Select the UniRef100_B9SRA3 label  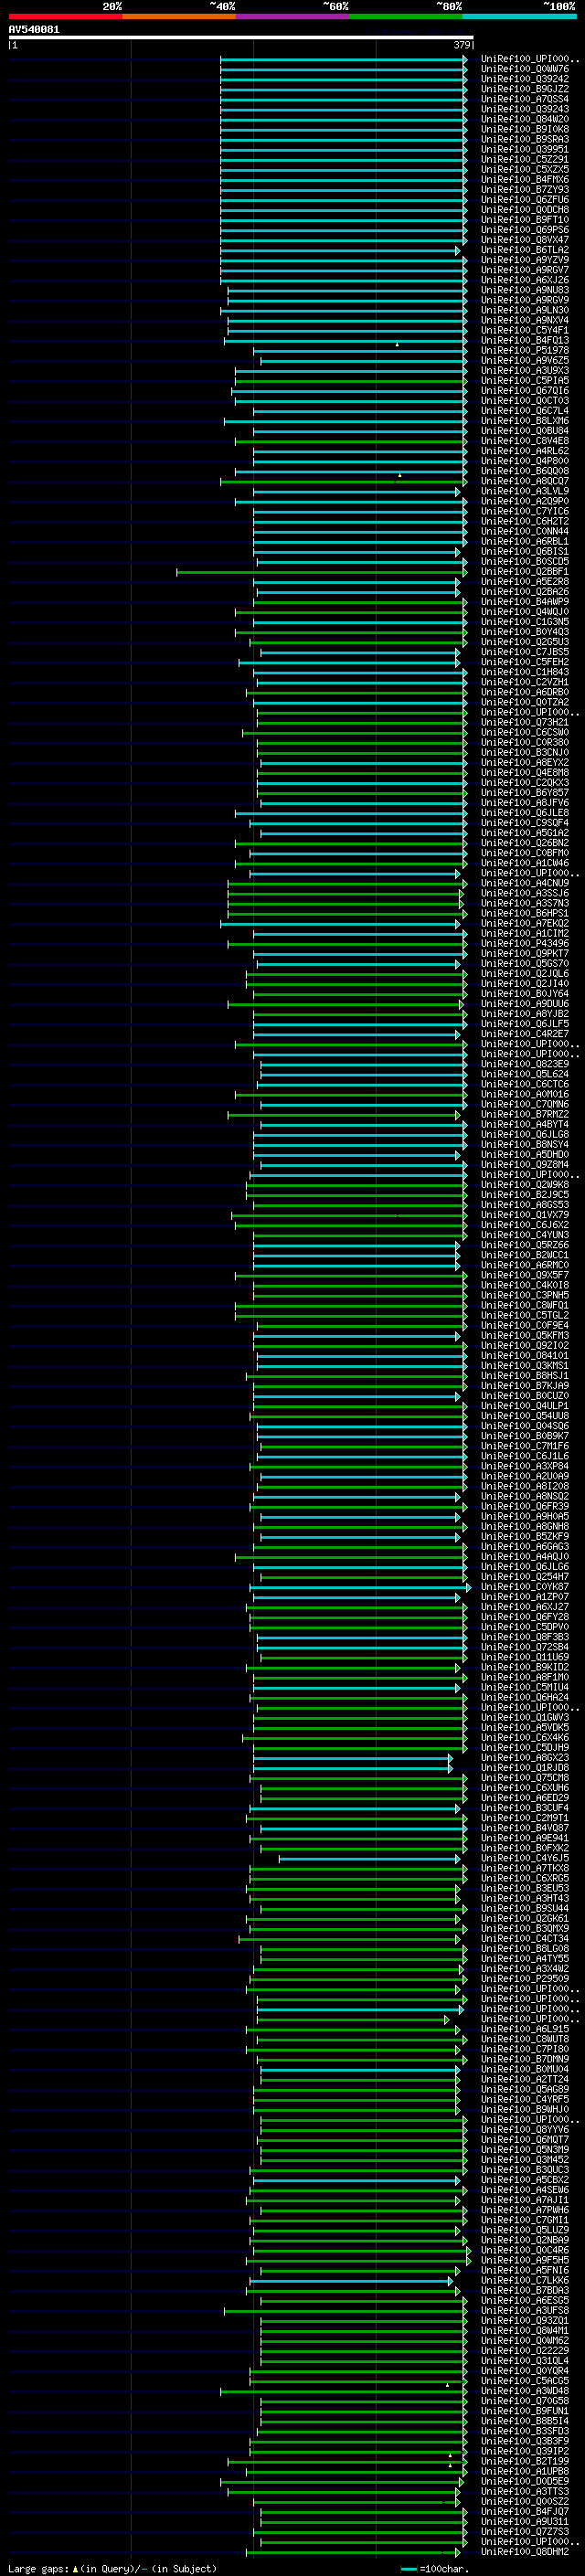[524, 139]
